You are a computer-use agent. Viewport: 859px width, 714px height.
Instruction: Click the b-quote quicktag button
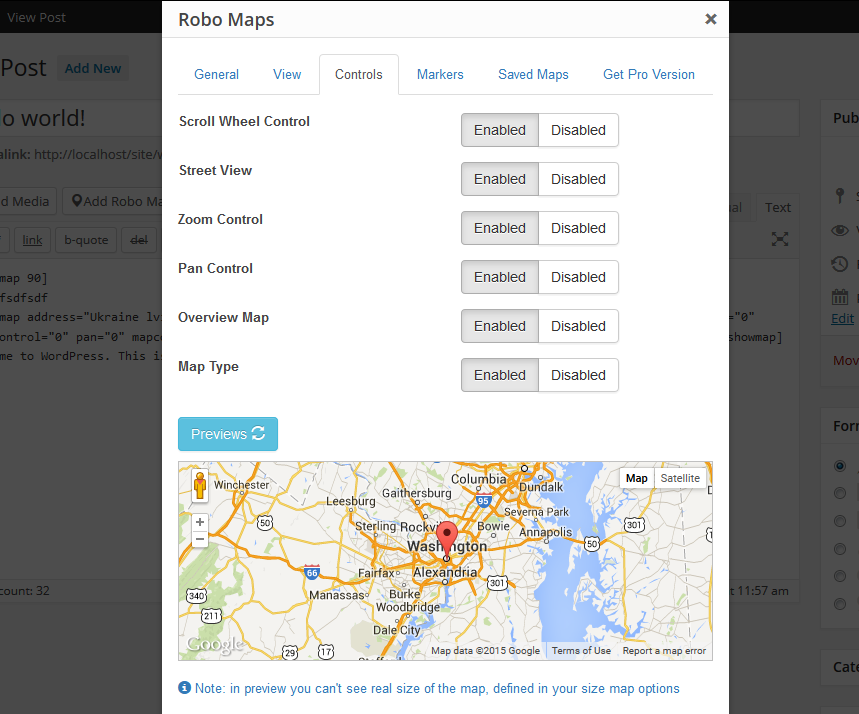tap(86, 240)
